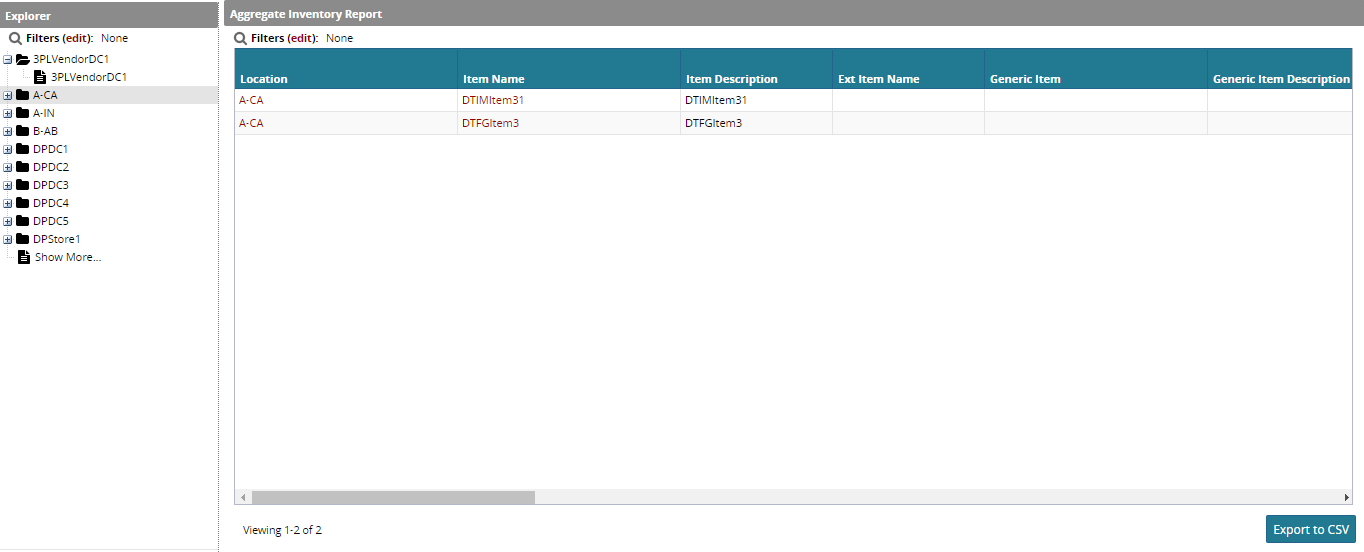1364x552 pixels.
Task: Open the DTIMItem31 item name link
Action: point(493,100)
